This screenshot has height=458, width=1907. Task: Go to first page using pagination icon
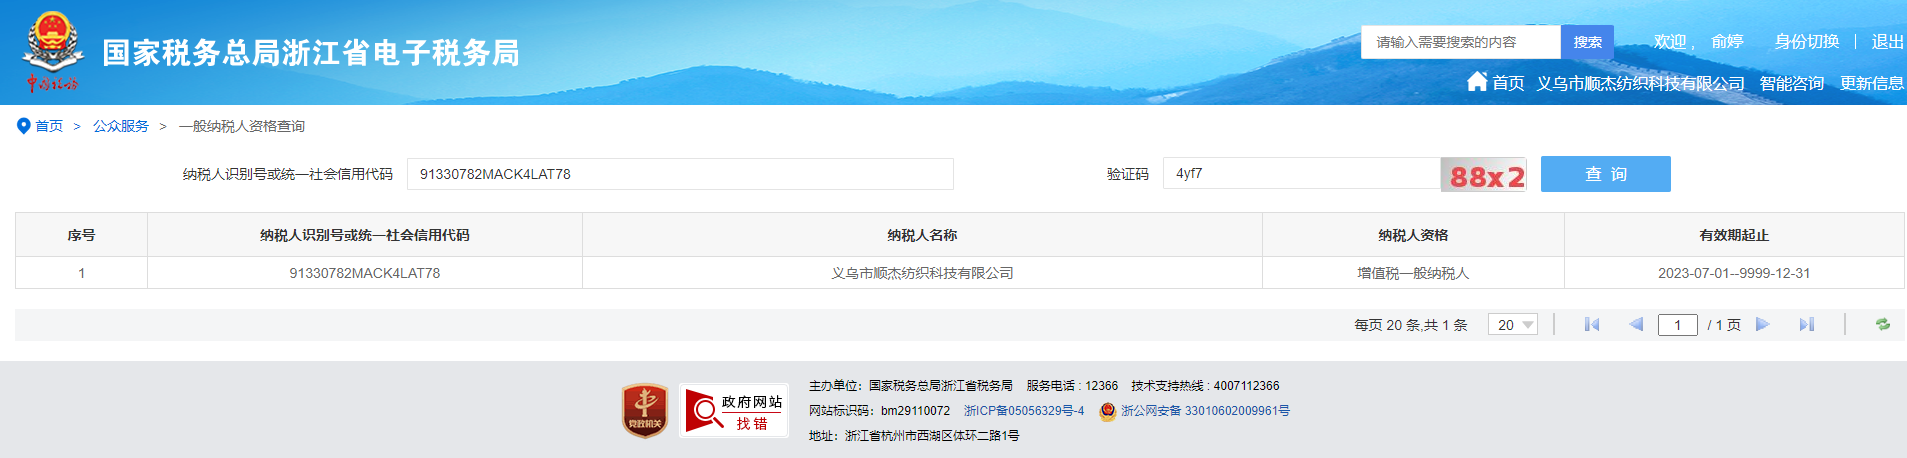(1592, 325)
